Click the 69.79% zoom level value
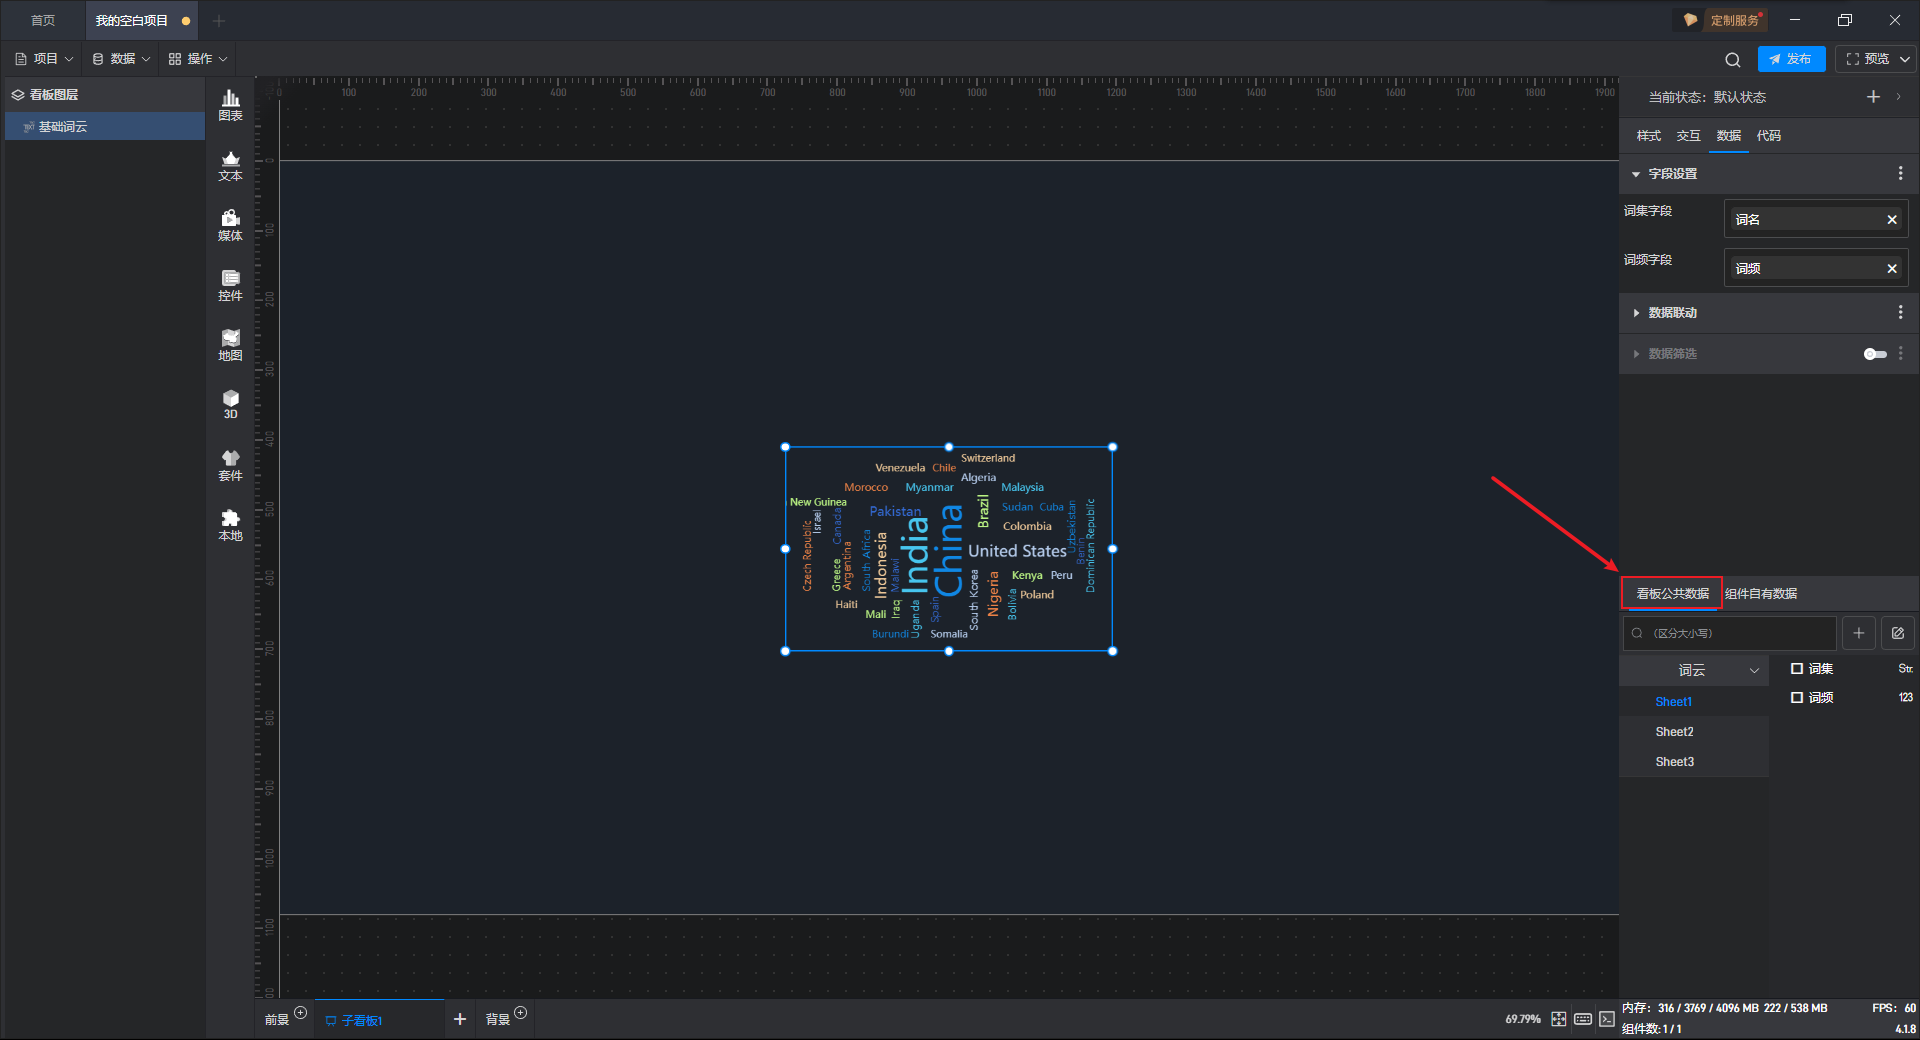 click(1523, 1019)
